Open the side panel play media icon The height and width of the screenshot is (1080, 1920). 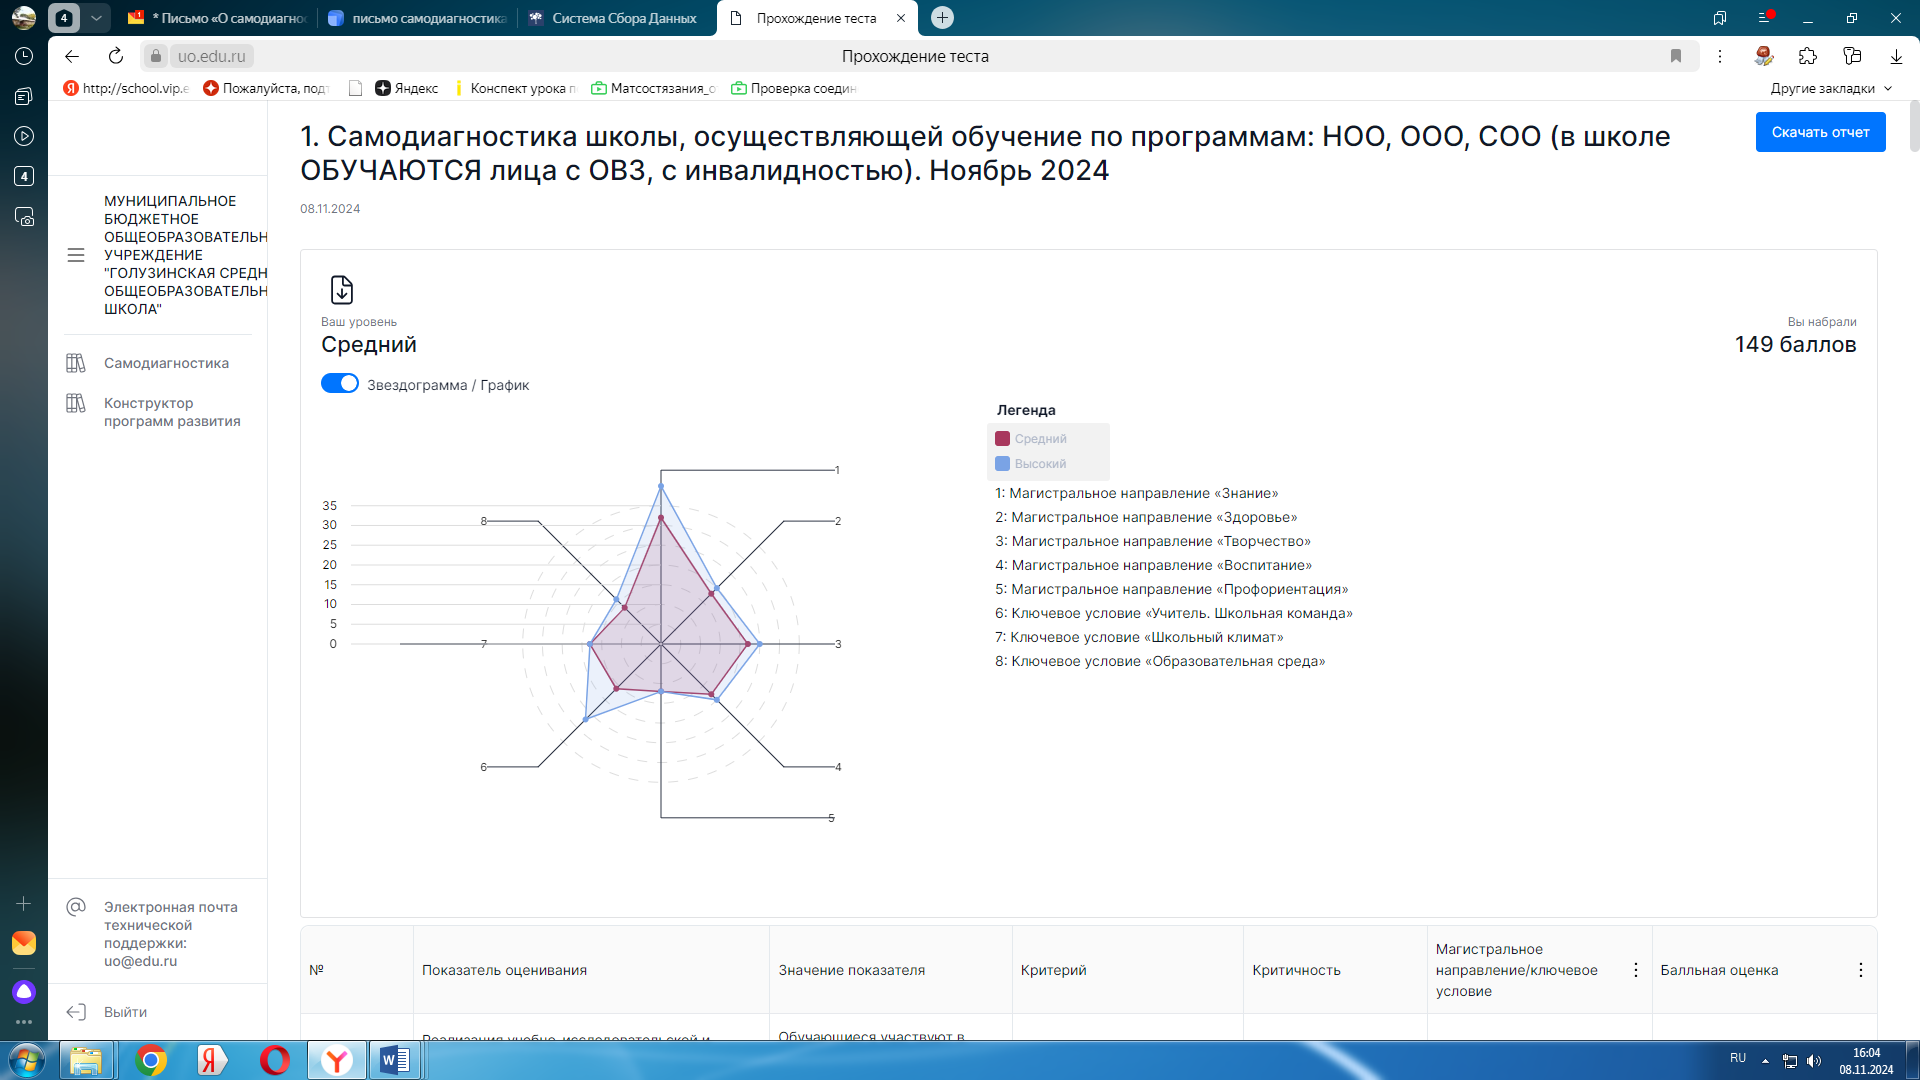[24, 136]
